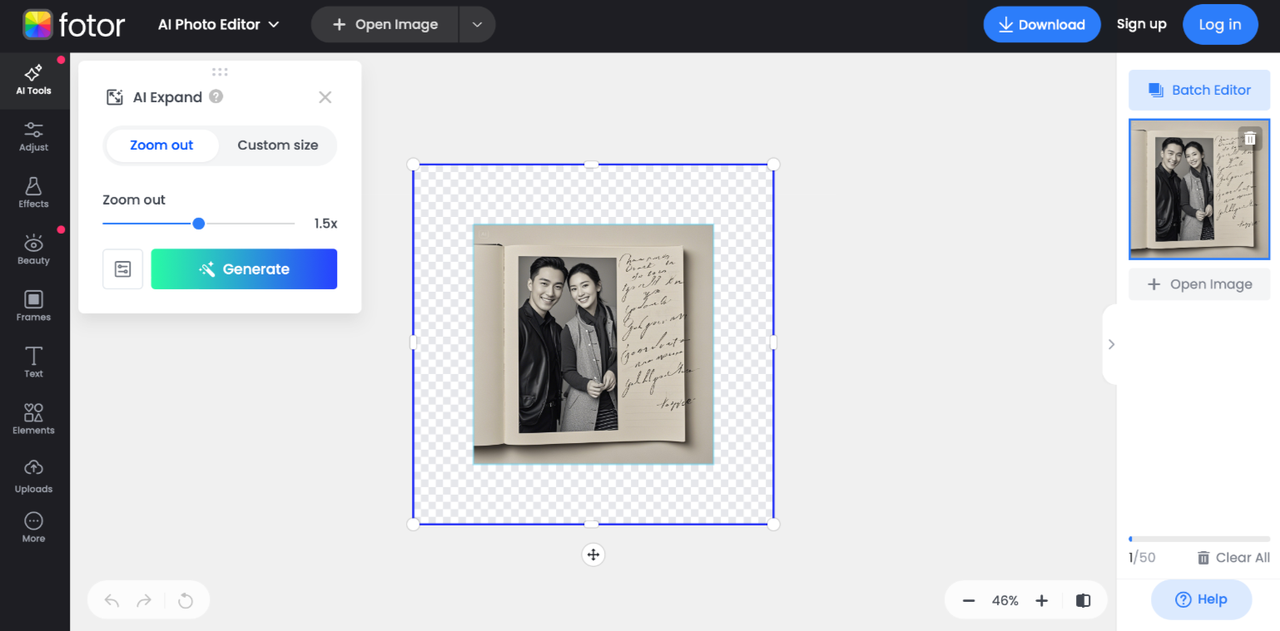Open the Adjust sidebar panel

(34, 136)
